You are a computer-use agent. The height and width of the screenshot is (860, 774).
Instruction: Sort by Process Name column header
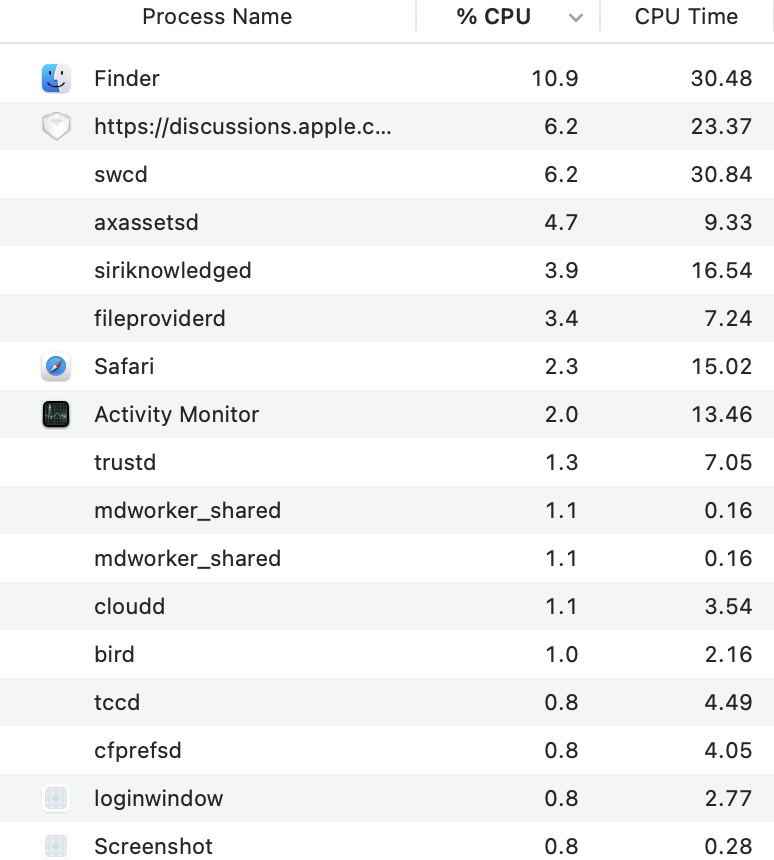(217, 17)
